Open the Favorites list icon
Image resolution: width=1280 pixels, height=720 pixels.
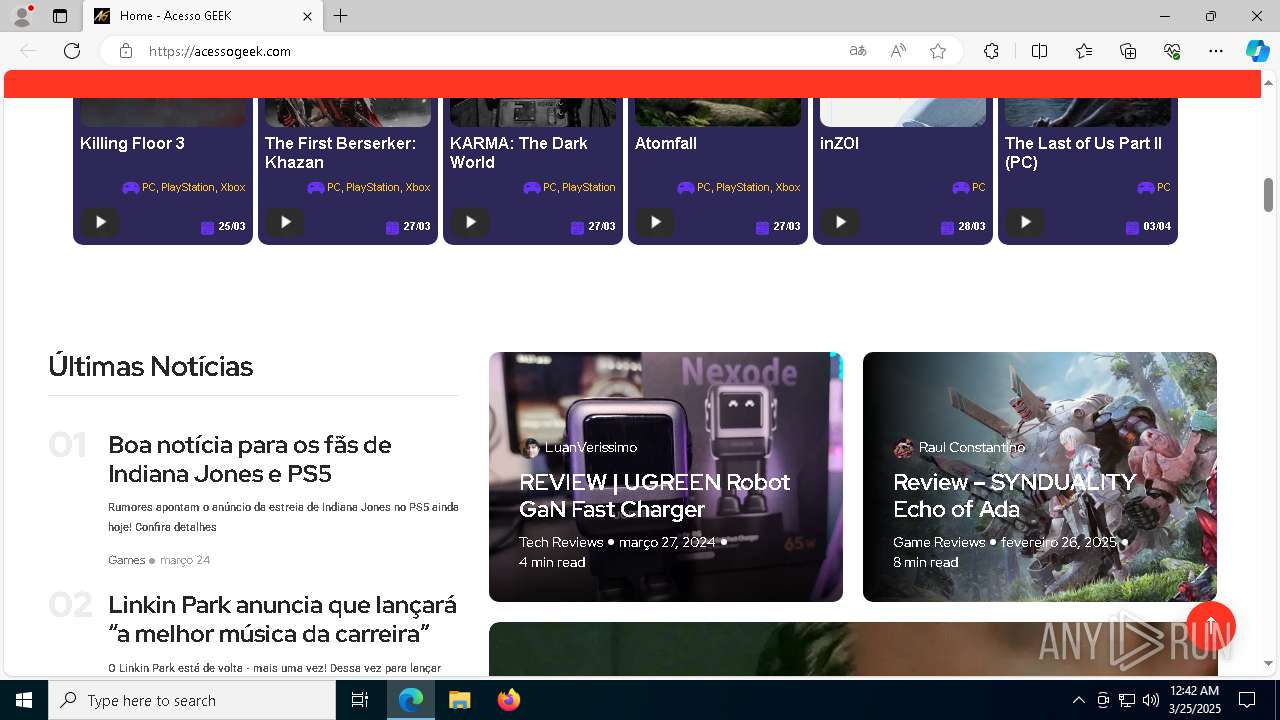[x=1084, y=51]
